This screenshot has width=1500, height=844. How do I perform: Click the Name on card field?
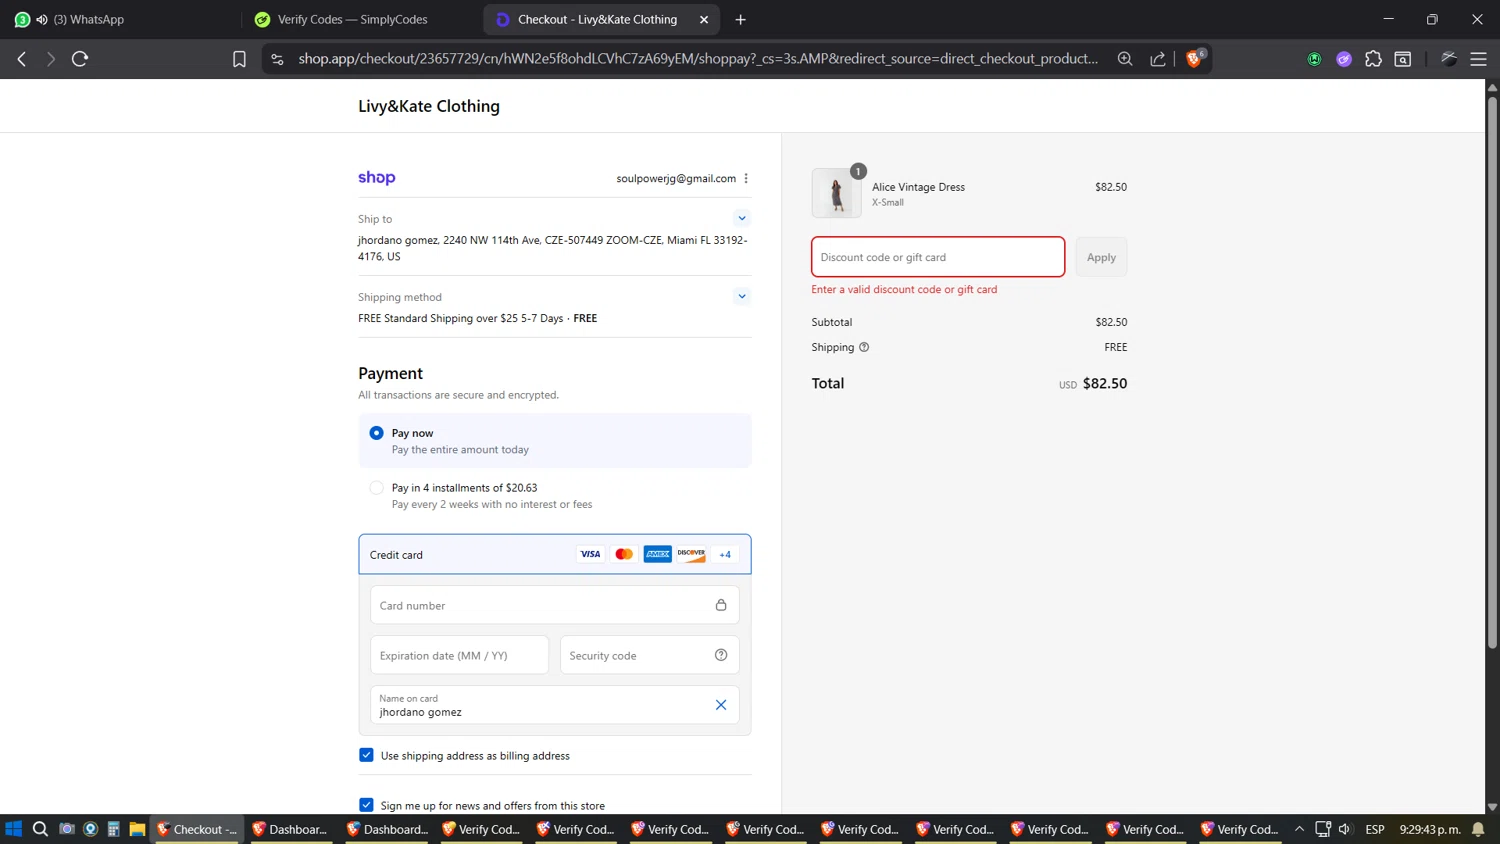pos(555,705)
